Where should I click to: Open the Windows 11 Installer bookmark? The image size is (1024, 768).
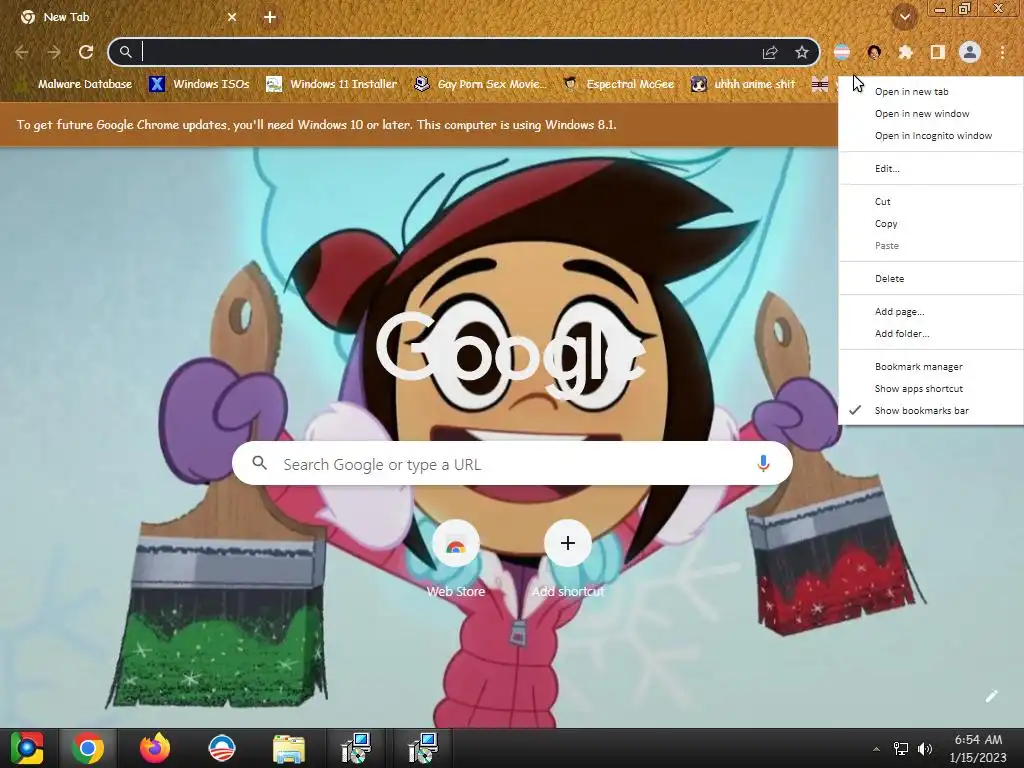[331, 84]
